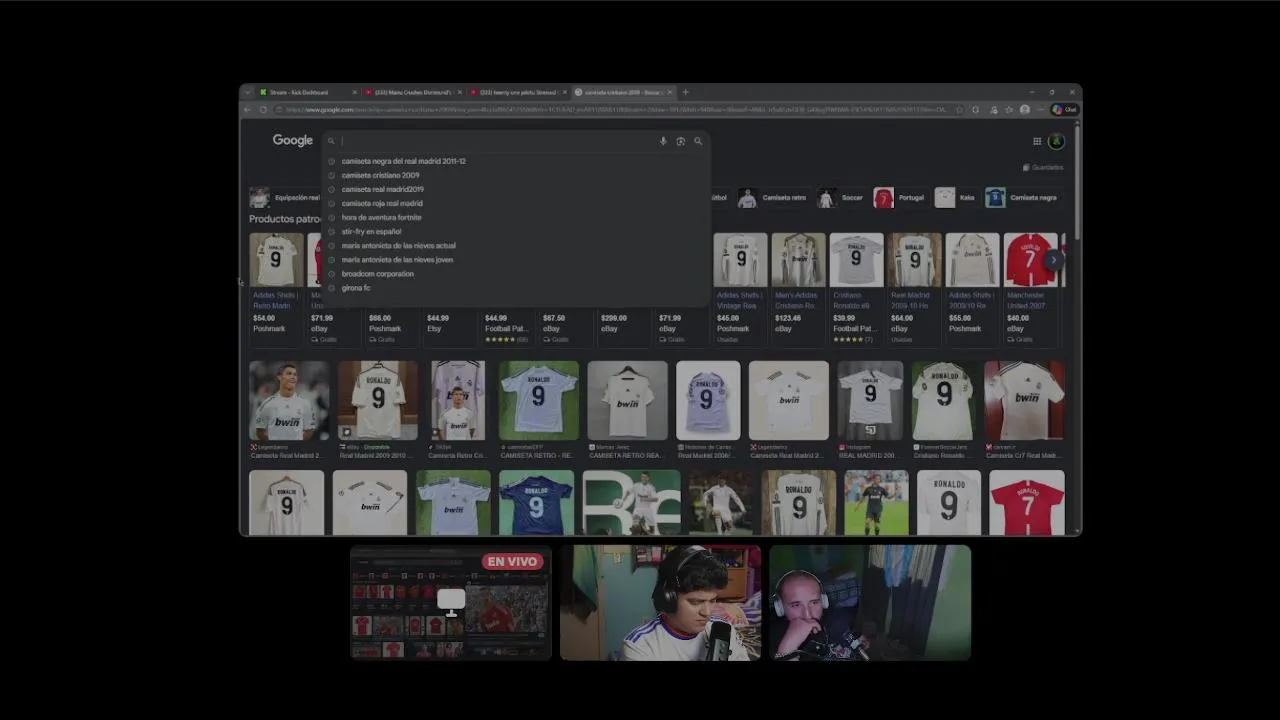Select webcam of streamer wearing headphones and white jersey
This screenshot has height=720, width=1280.
pos(660,602)
